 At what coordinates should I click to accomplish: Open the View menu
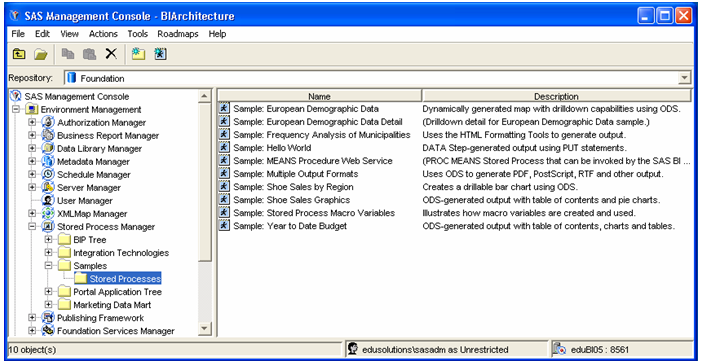click(x=69, y=34)
